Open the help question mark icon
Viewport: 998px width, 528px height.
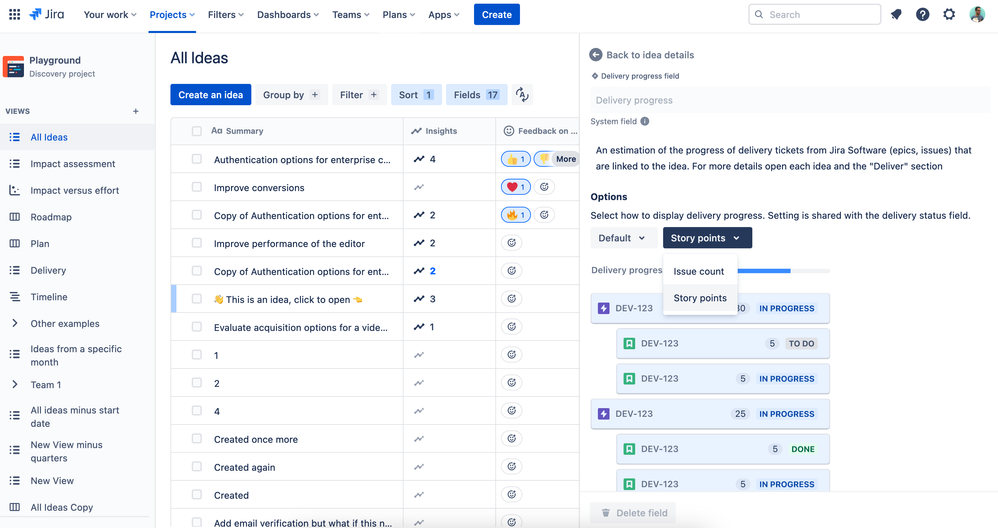[922, 15]
